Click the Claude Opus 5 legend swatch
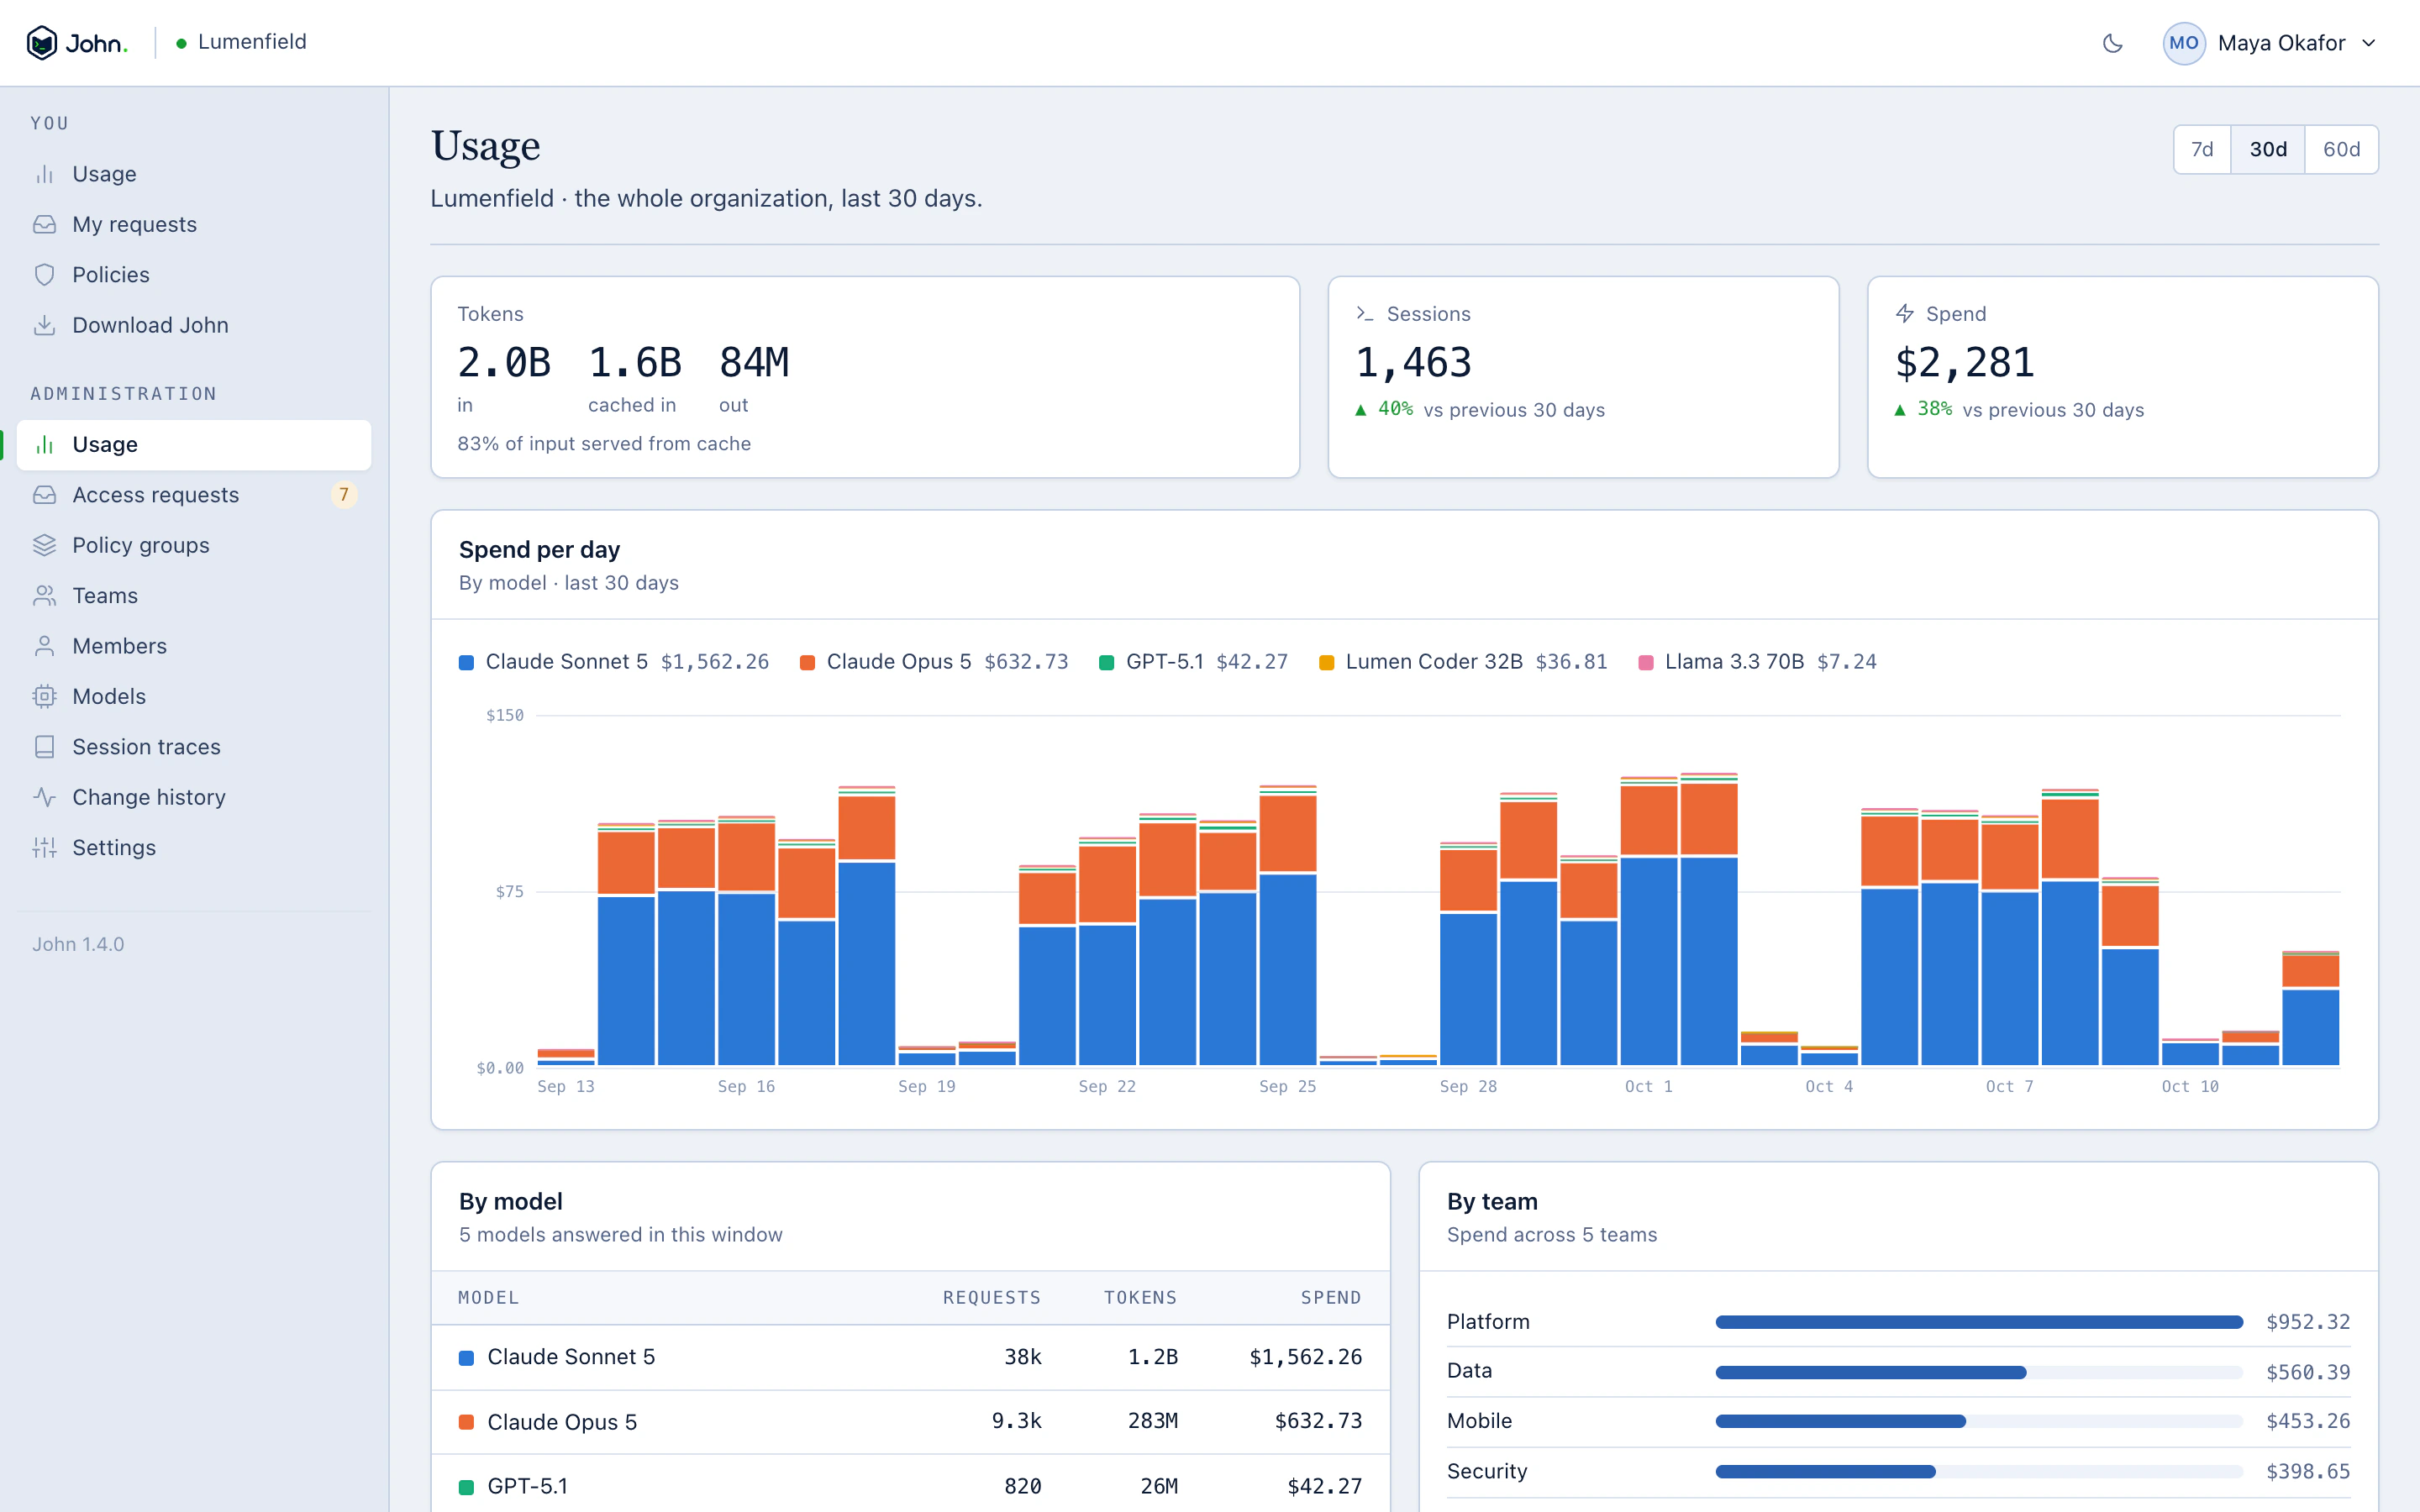 point(807,663)
